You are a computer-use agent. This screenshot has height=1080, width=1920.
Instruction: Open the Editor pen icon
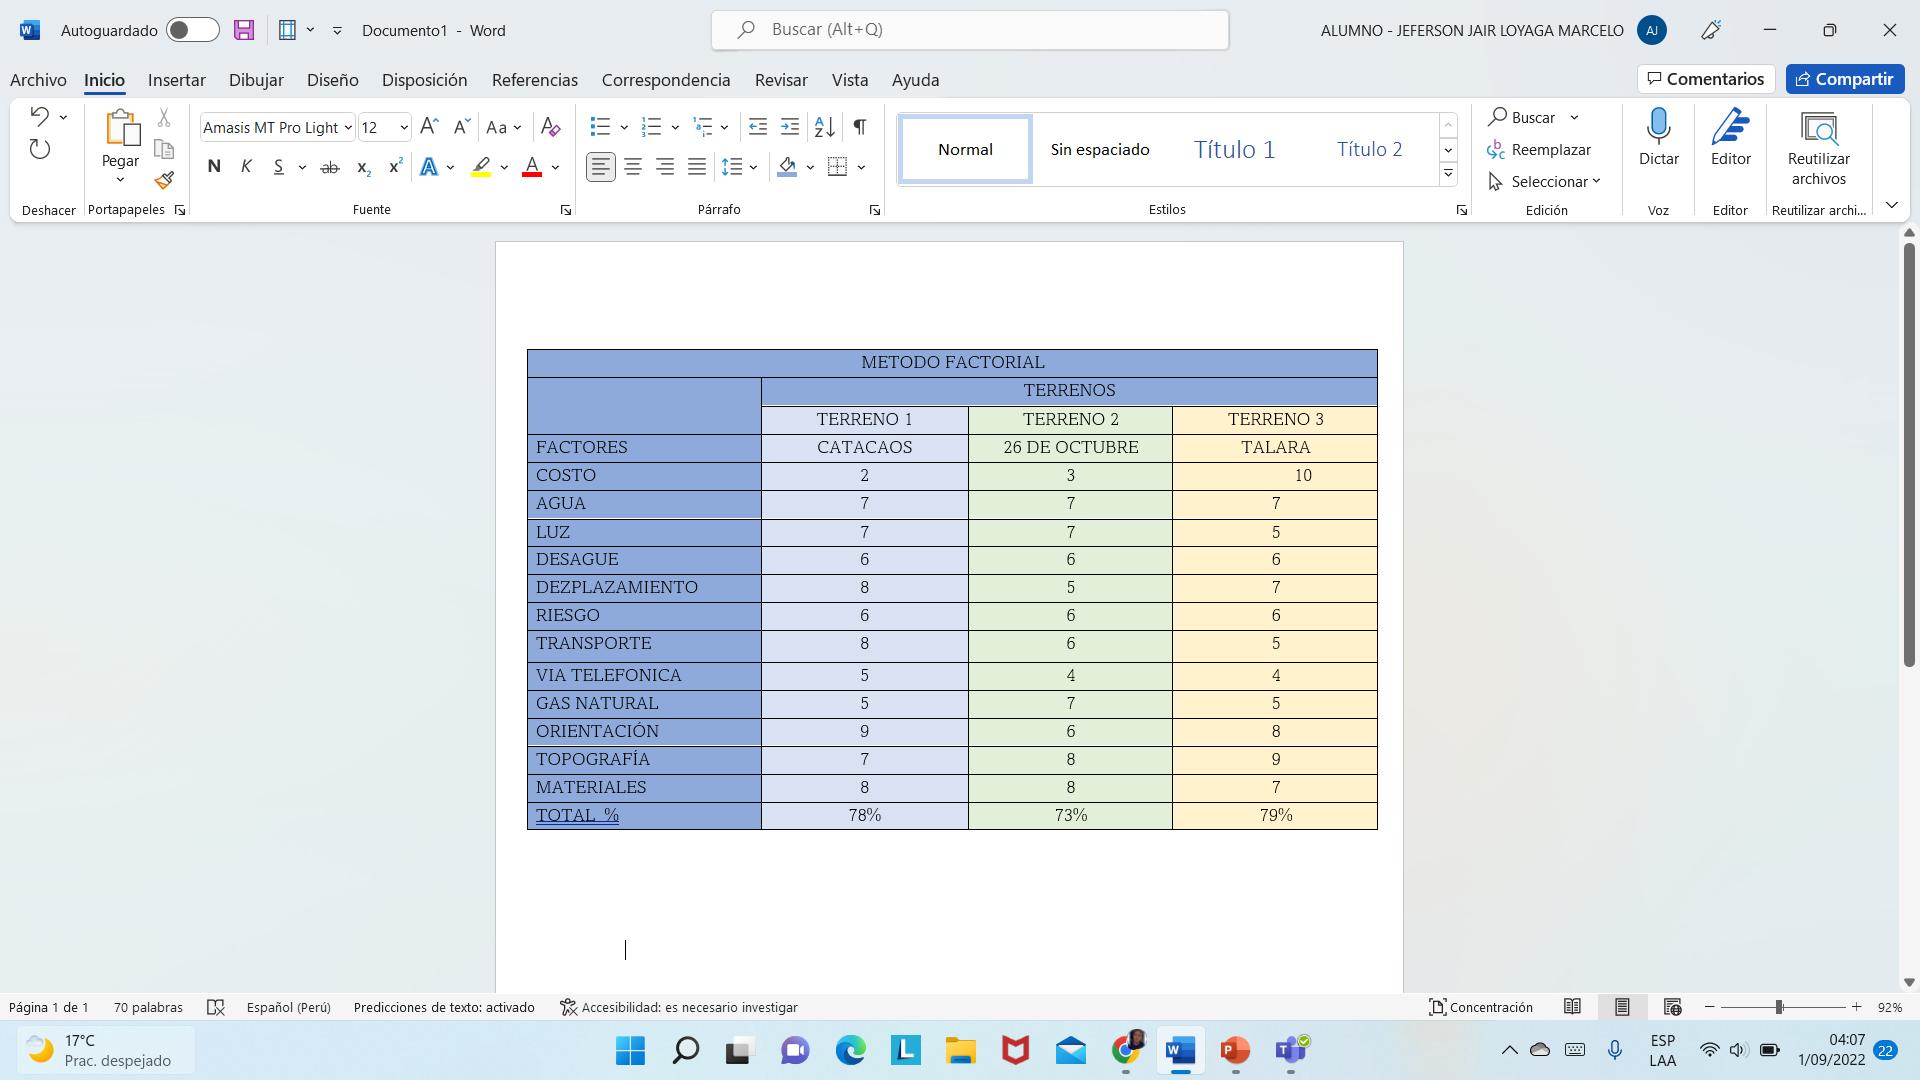point(1730,128)
